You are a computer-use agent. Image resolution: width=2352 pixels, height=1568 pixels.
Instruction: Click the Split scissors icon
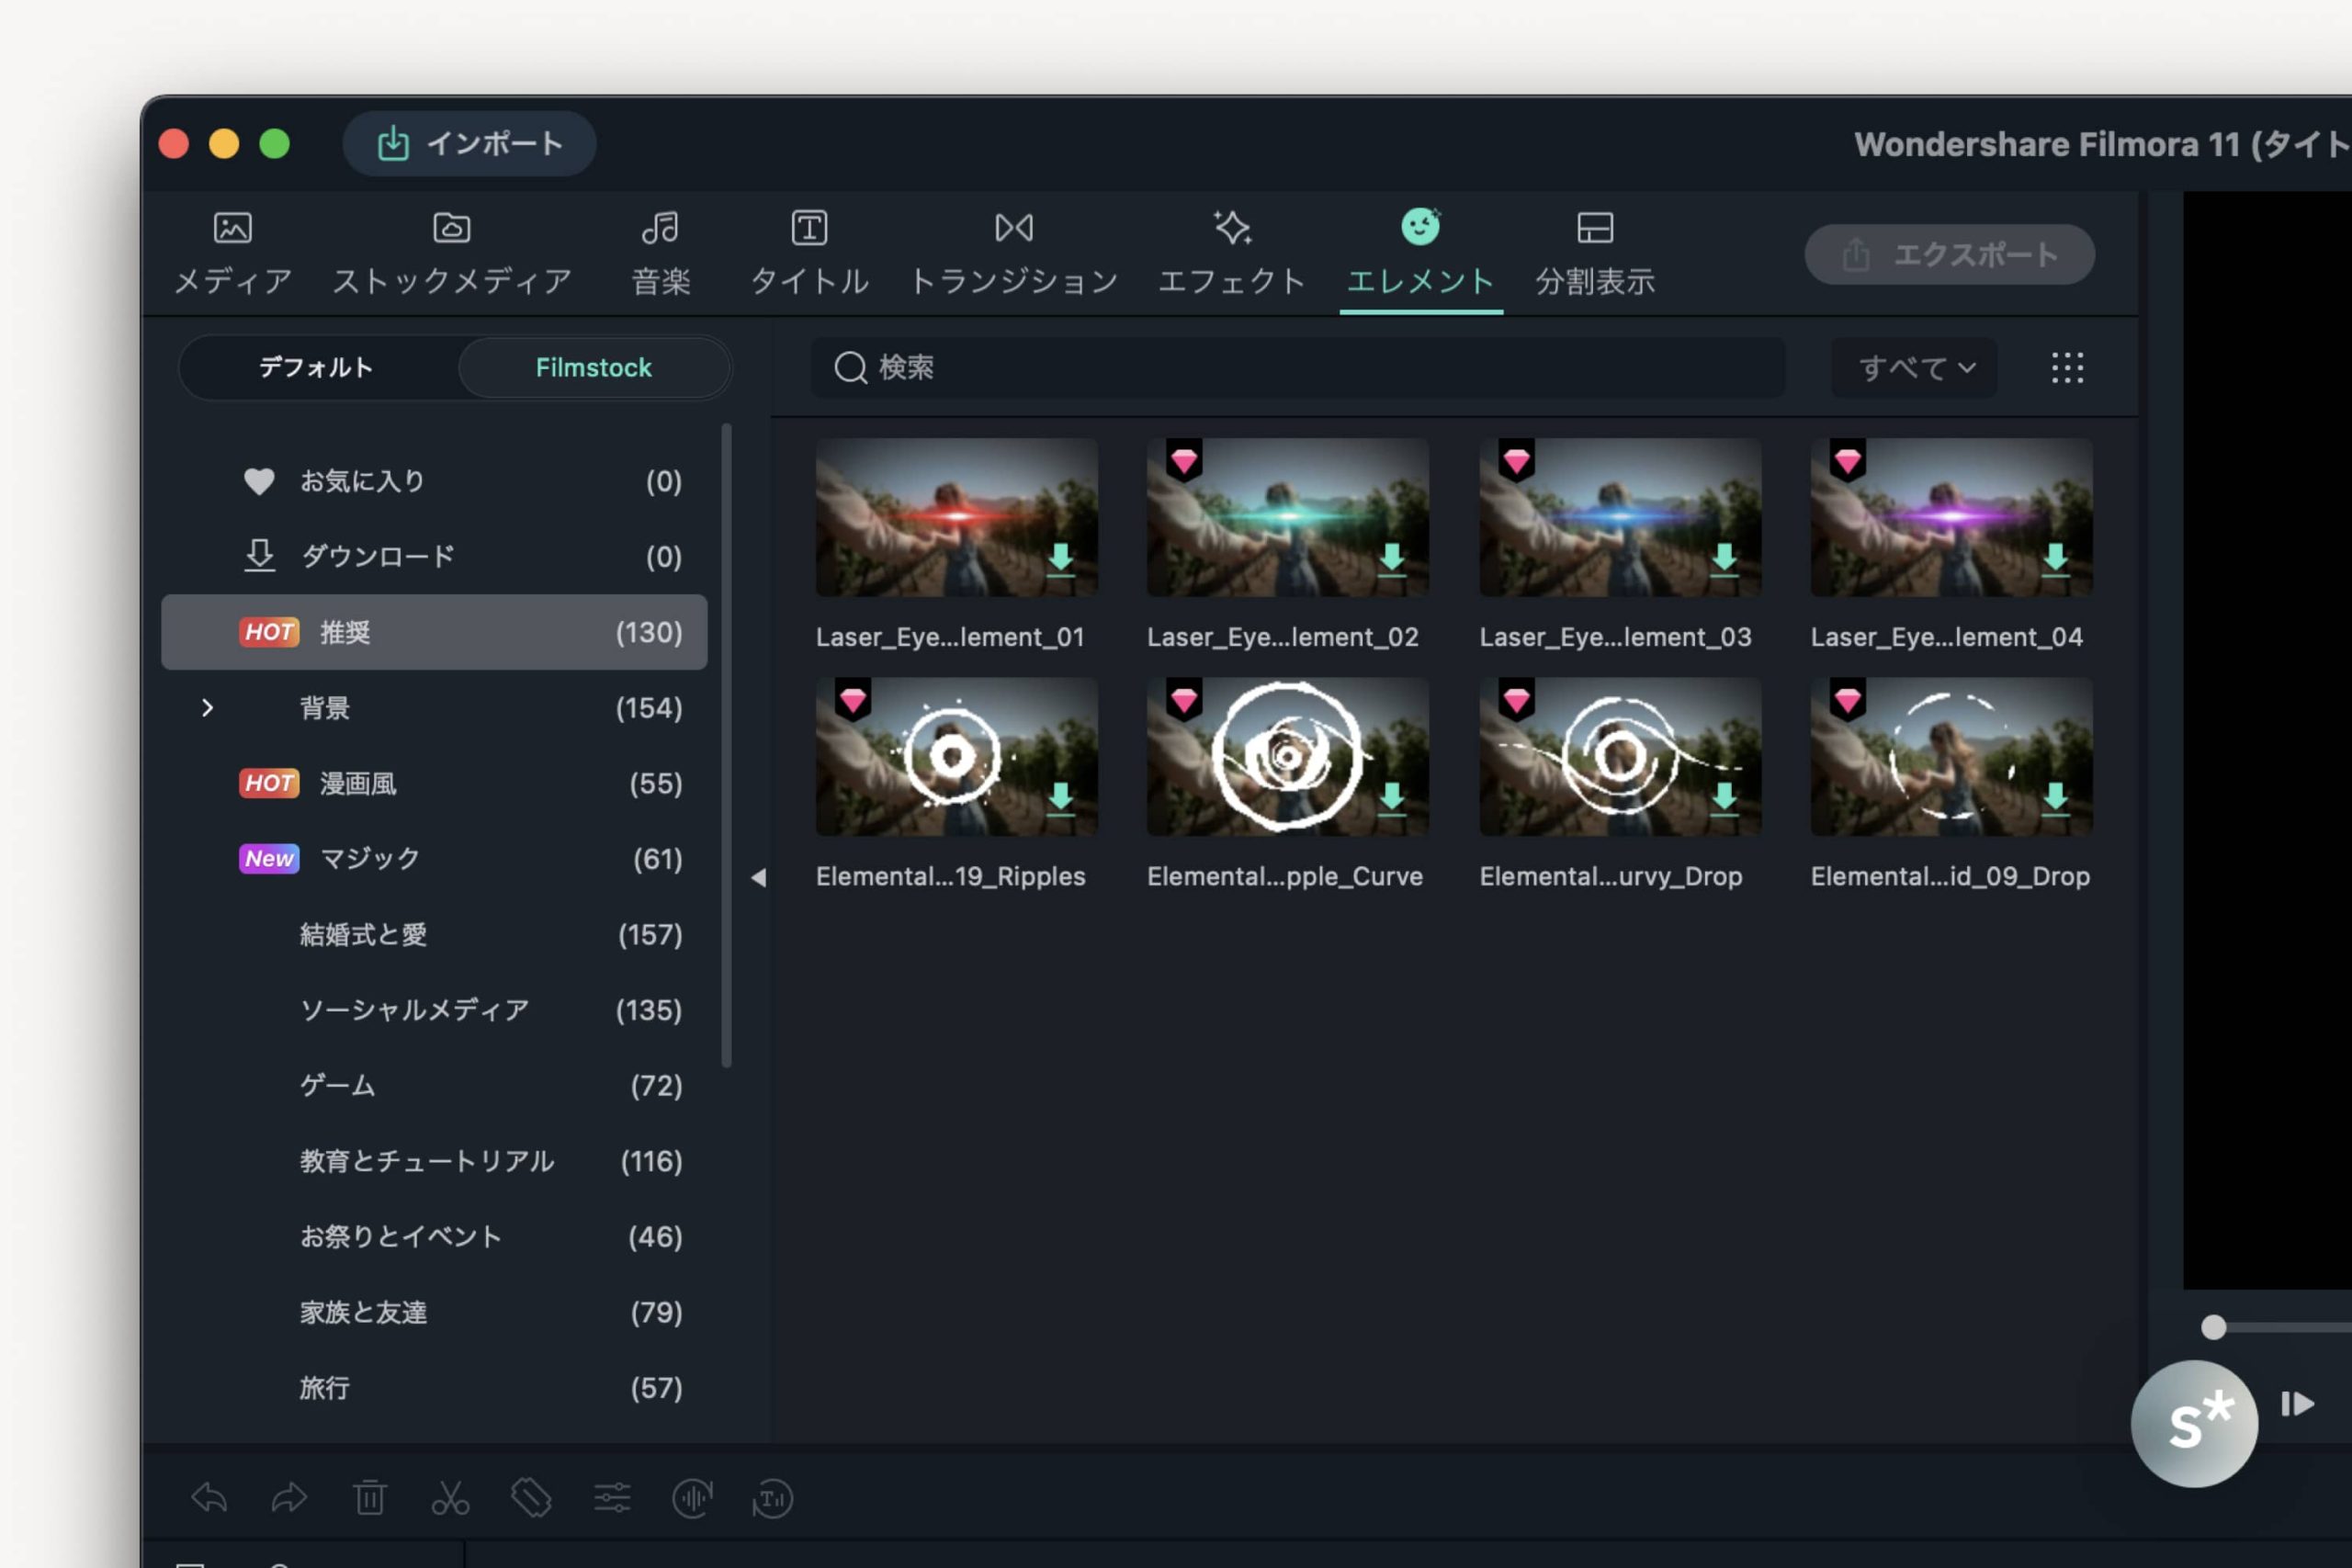(450, 1497)
